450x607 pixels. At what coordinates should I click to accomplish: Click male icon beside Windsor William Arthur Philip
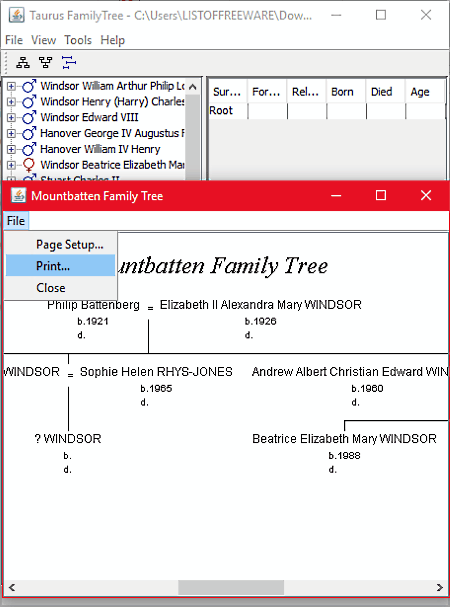(x=29, y=86)
